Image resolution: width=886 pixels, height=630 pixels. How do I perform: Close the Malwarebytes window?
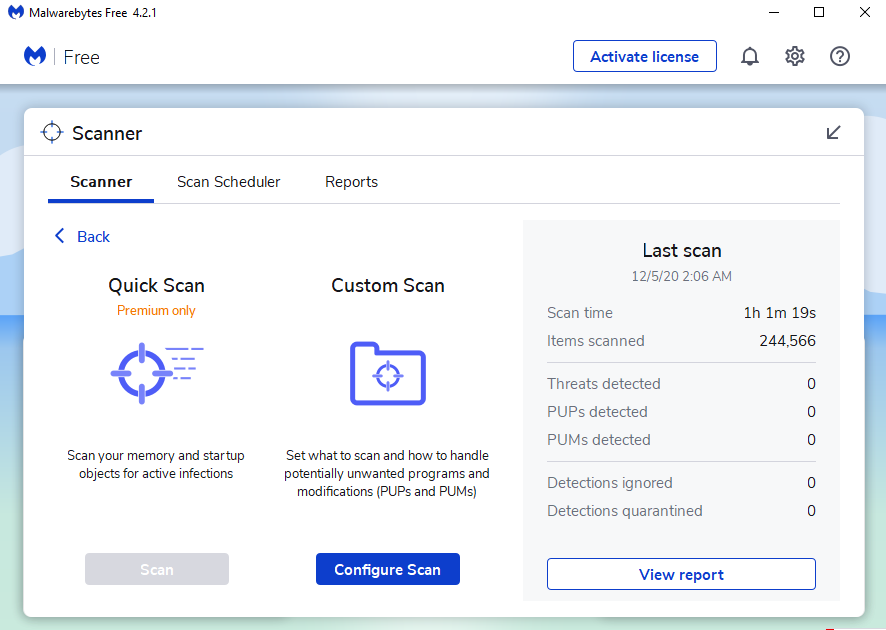pos(865,12)
